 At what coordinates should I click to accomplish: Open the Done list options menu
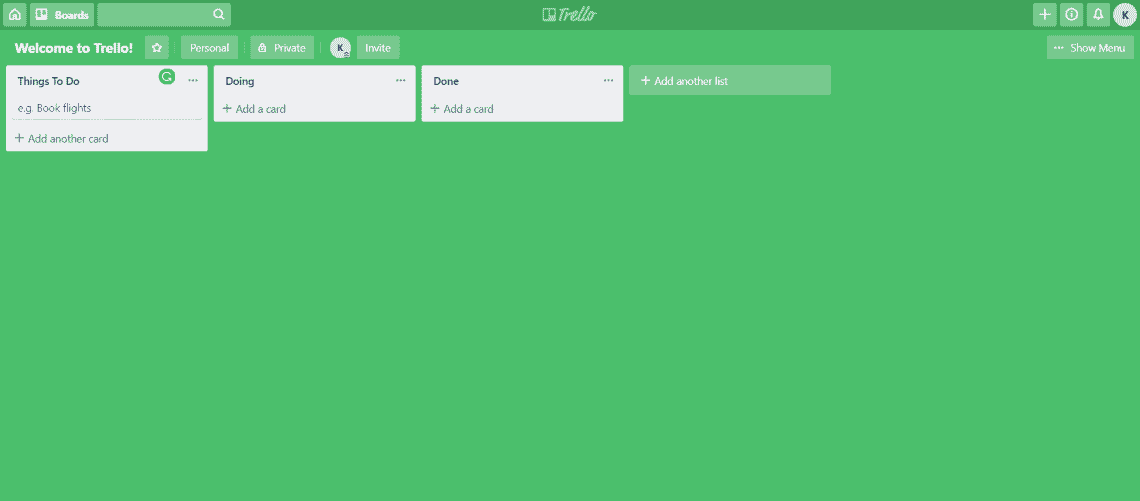[609, 81]
